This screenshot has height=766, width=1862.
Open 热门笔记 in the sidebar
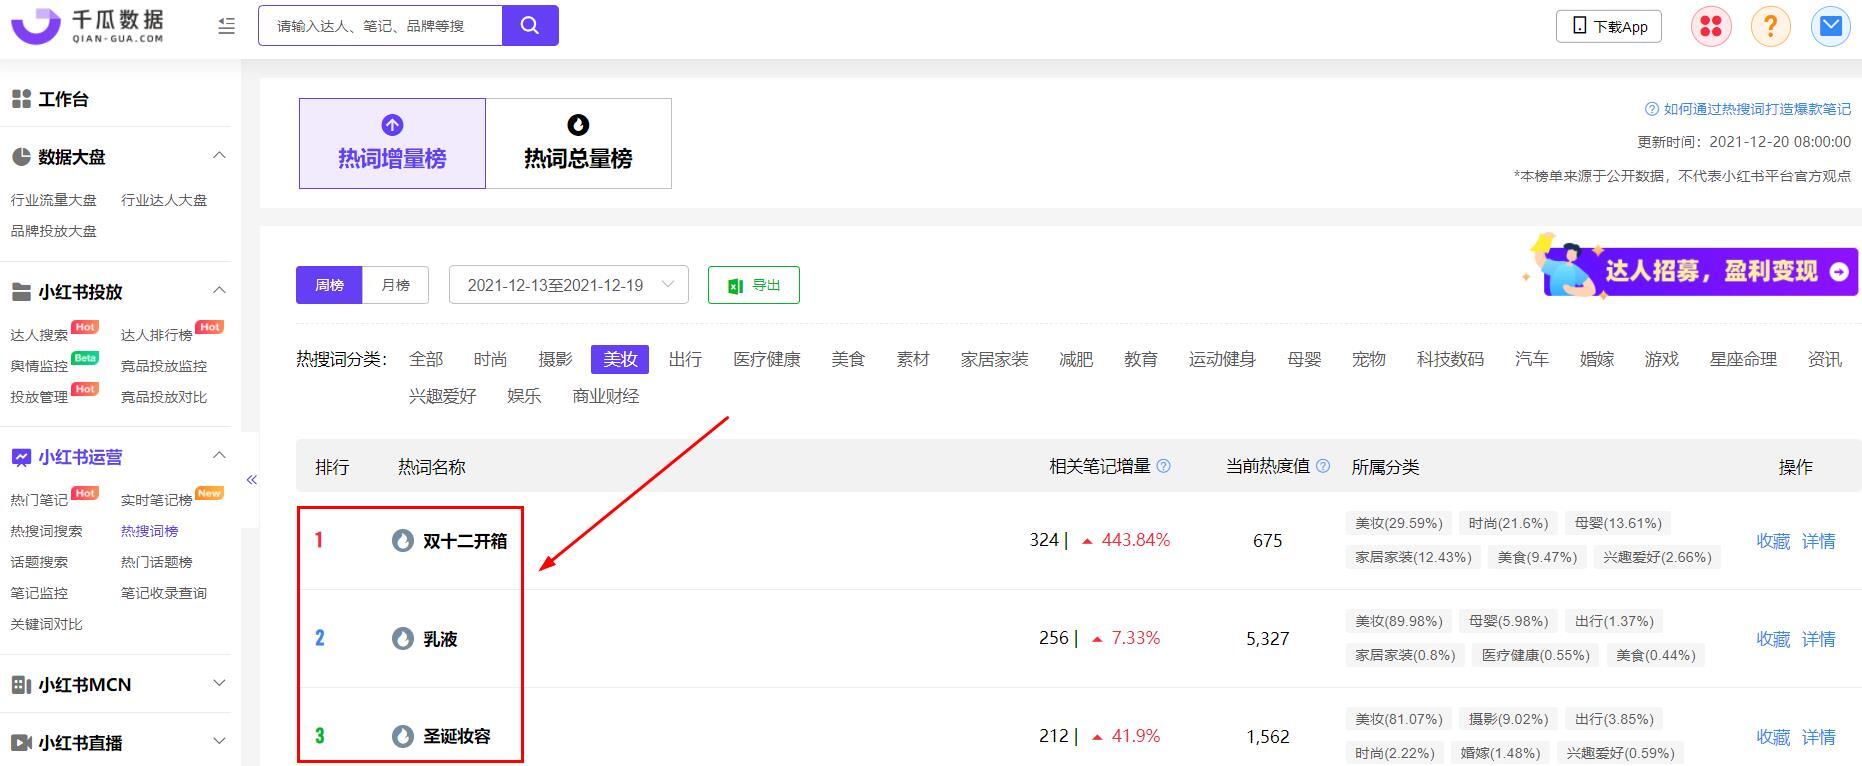(39, 500)
